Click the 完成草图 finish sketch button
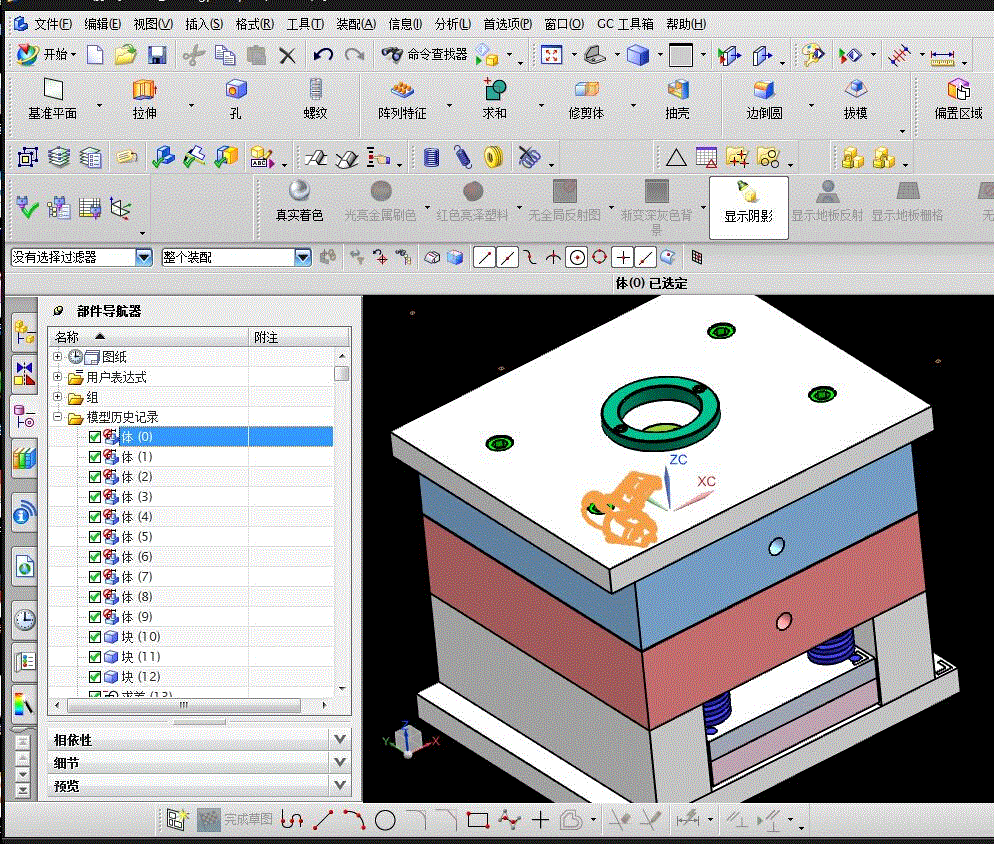 235,820
